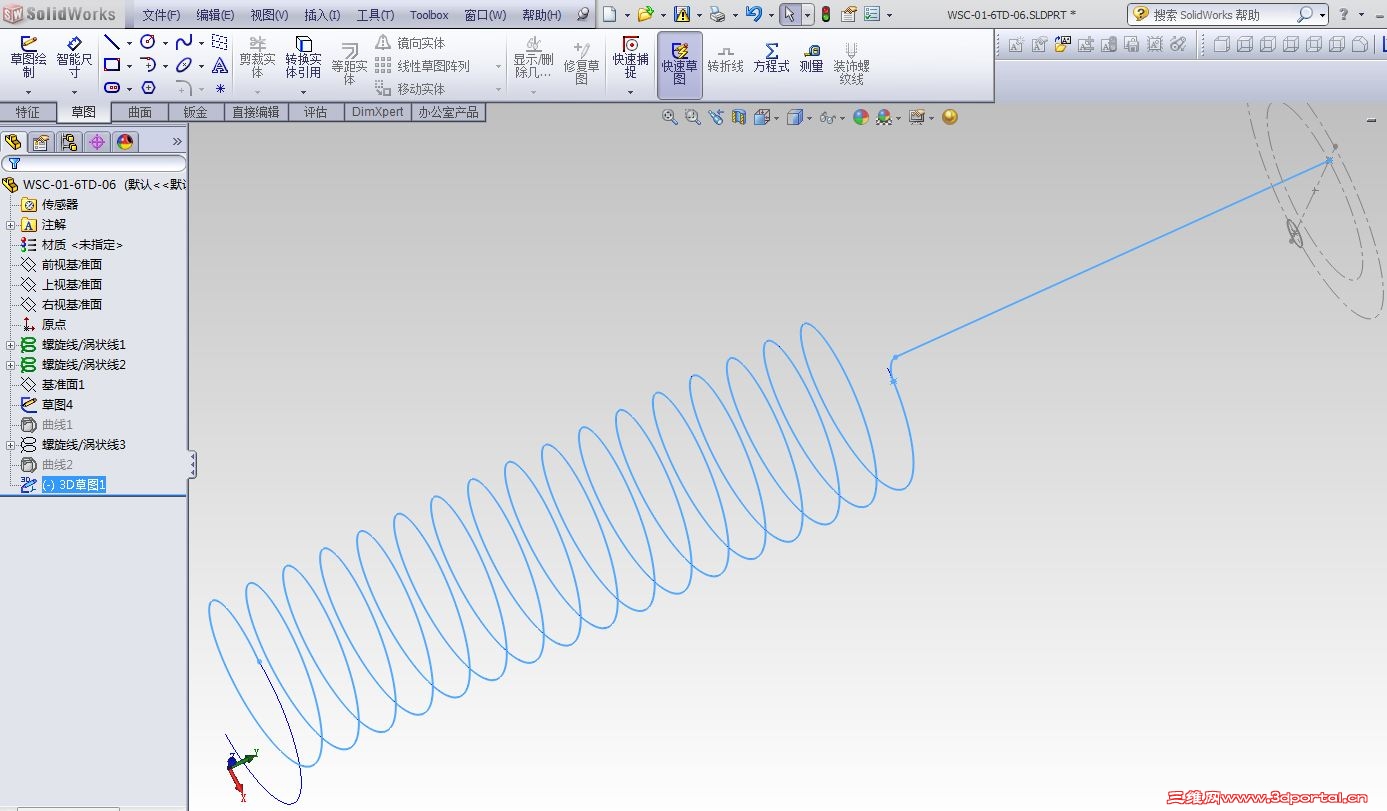Click the Zoom to Area icon

pos(693,117)
